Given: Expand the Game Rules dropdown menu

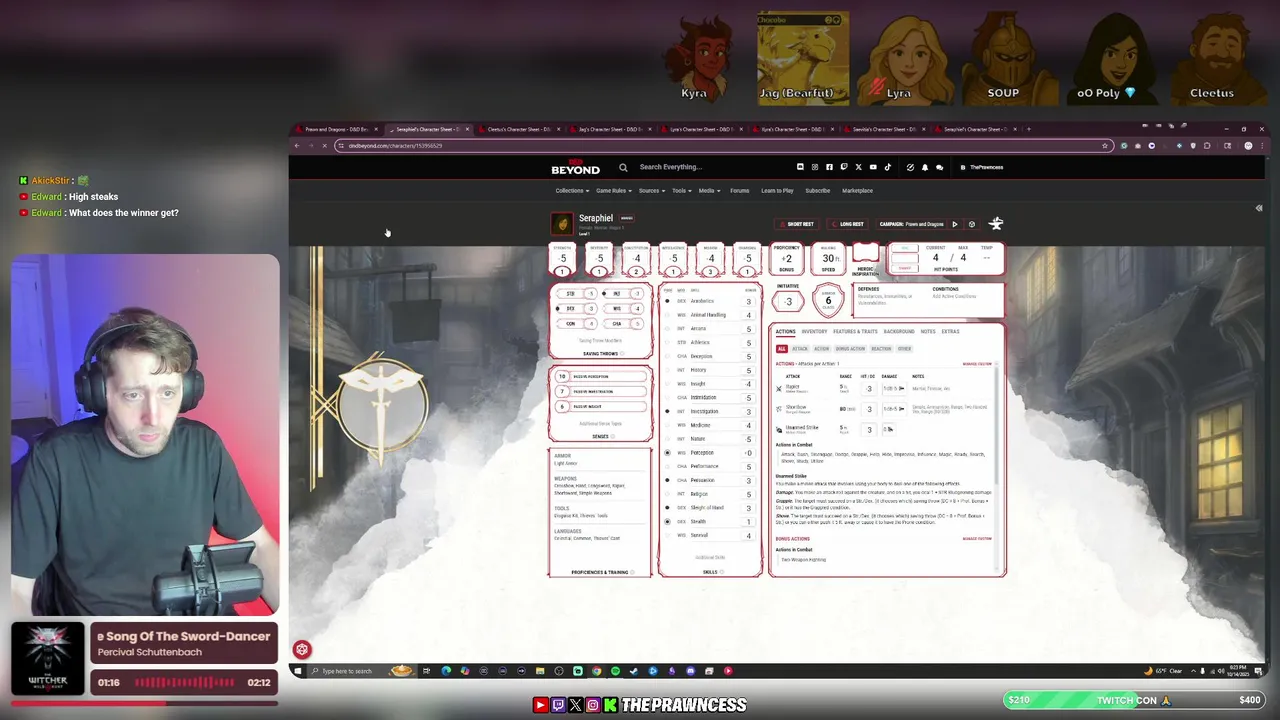Looking at the screenshot, I should click(x=613, y=190).
